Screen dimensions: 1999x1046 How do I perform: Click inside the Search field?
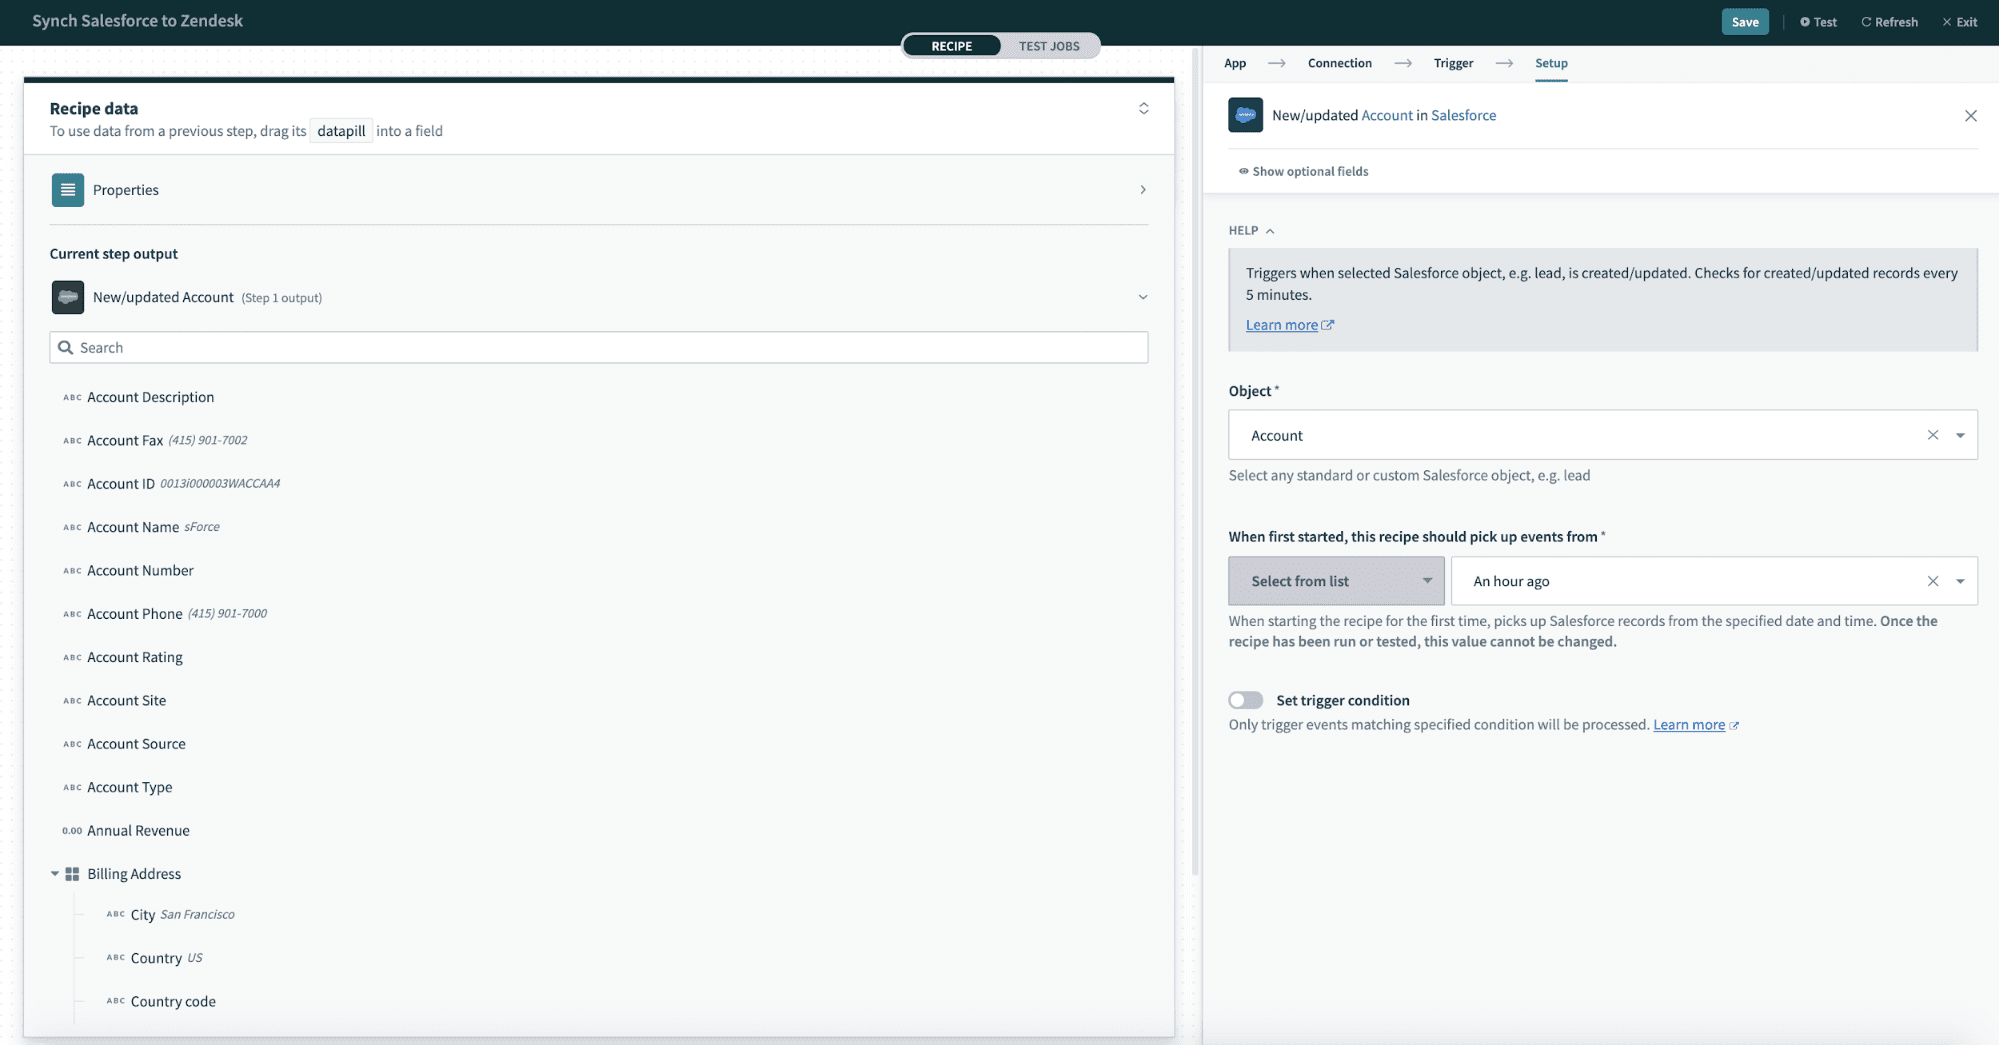point(400,347)
